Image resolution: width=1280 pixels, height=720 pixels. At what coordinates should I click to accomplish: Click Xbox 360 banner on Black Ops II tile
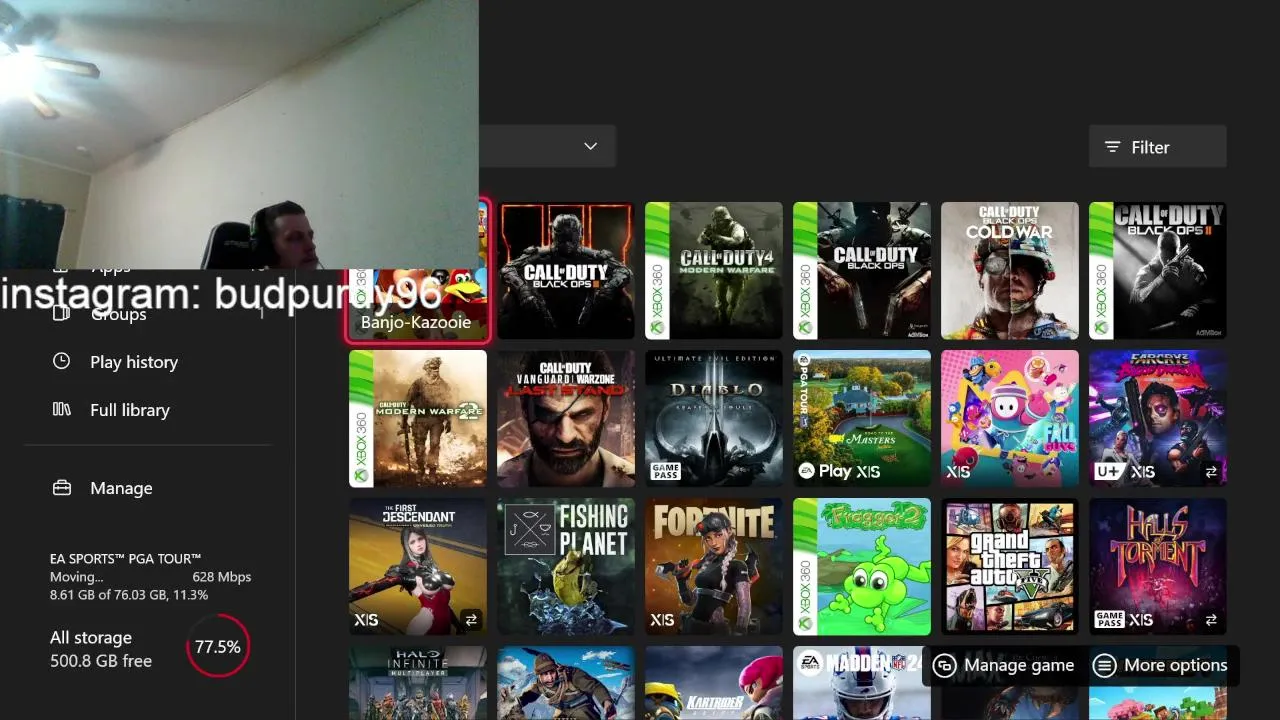(1101, 270)
